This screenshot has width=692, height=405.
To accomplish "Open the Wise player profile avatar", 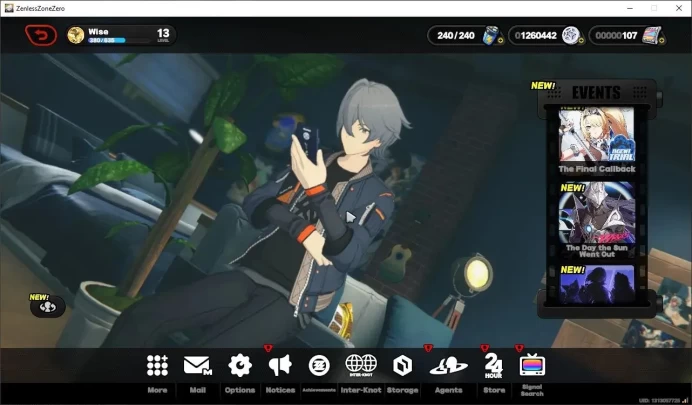I will (75, 35).
